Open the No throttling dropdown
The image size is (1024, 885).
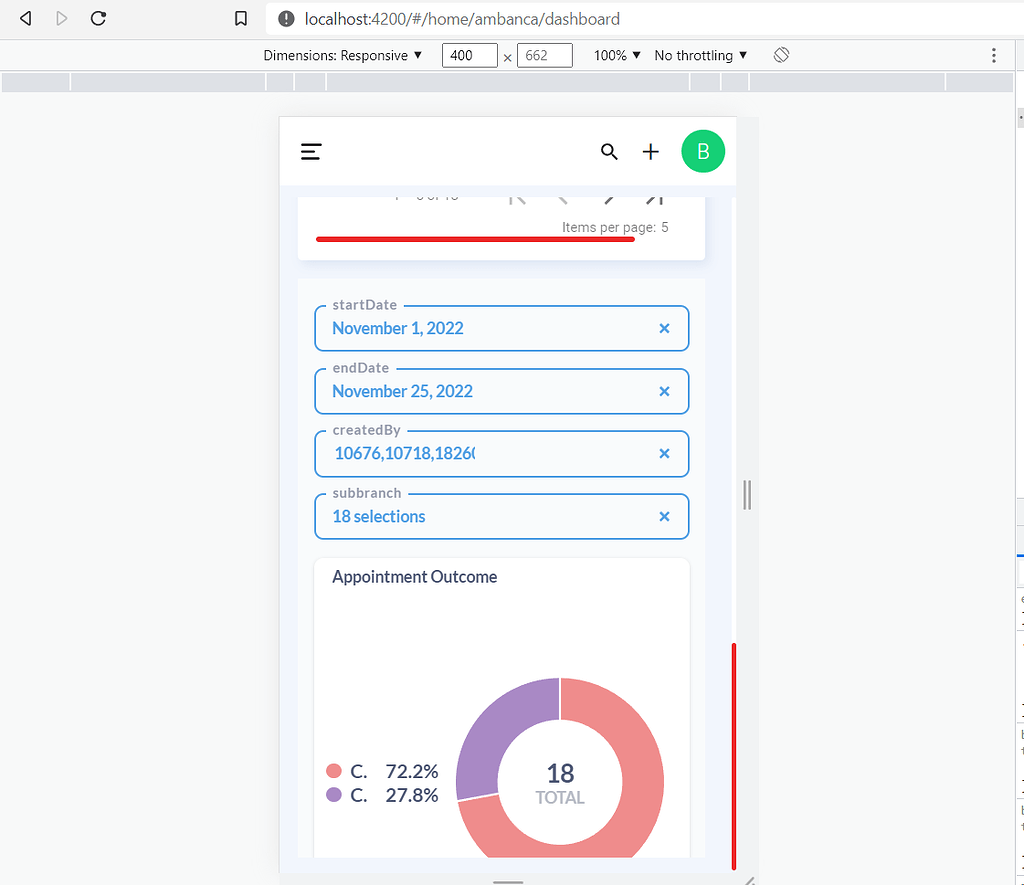point(701,55)
